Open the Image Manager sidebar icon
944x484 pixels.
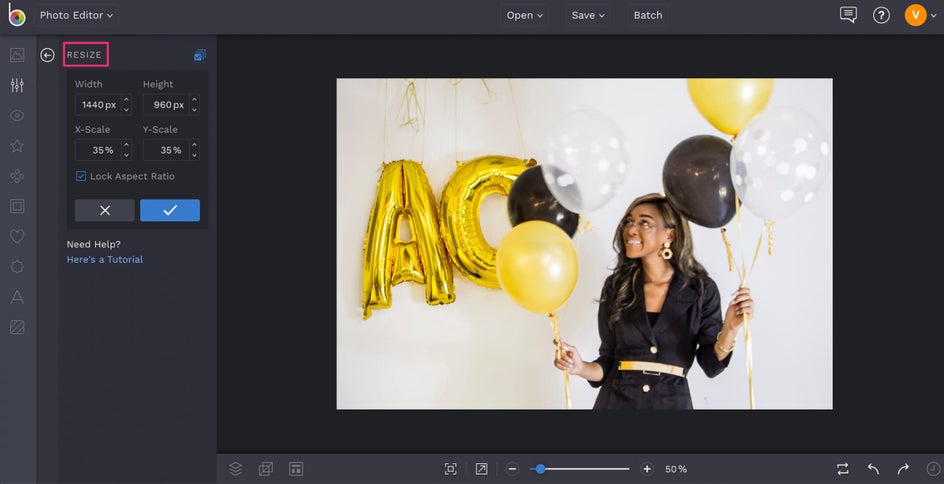click(17, 55)
